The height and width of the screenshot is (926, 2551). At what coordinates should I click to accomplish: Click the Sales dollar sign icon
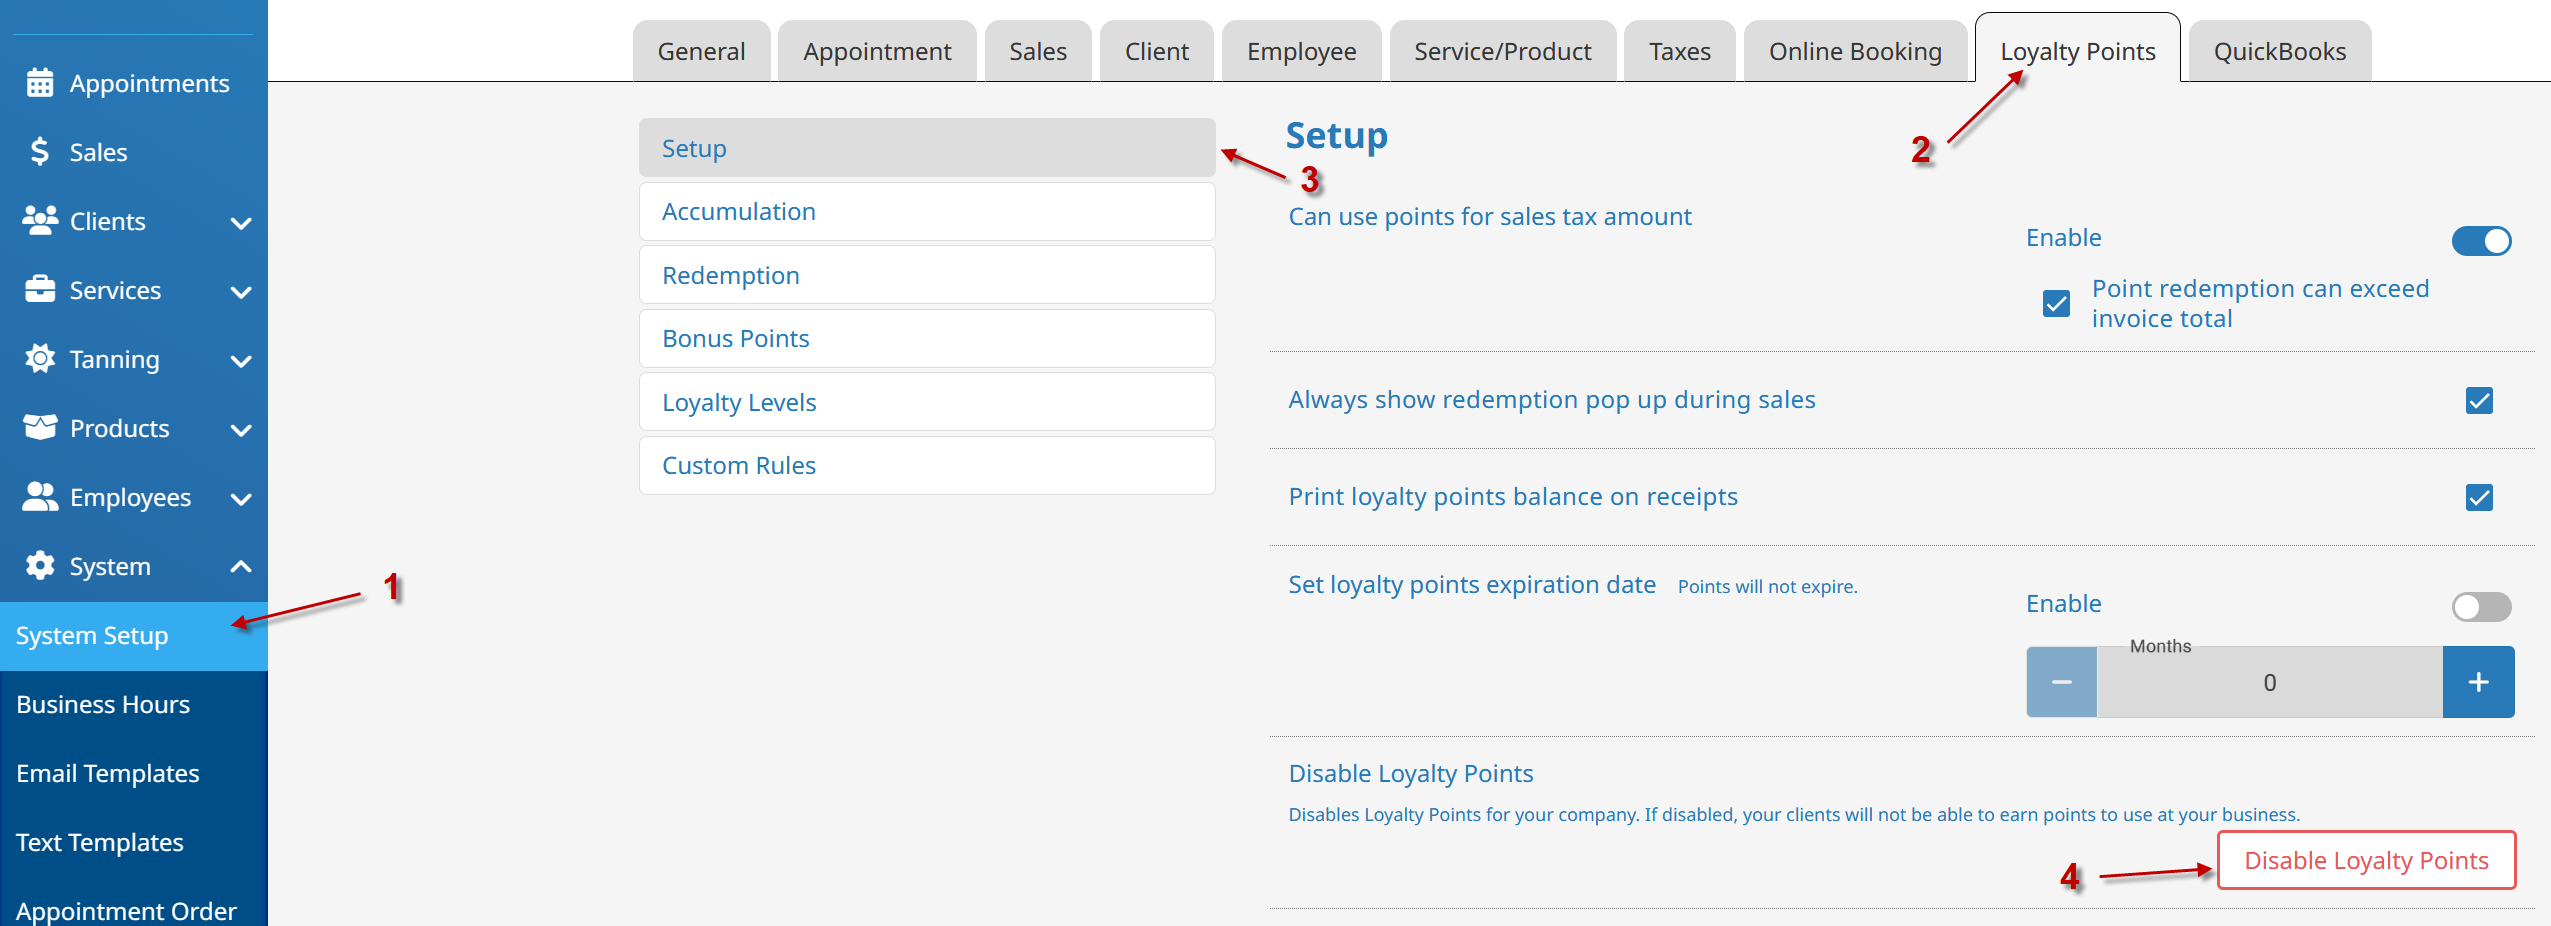pos(40,152)
